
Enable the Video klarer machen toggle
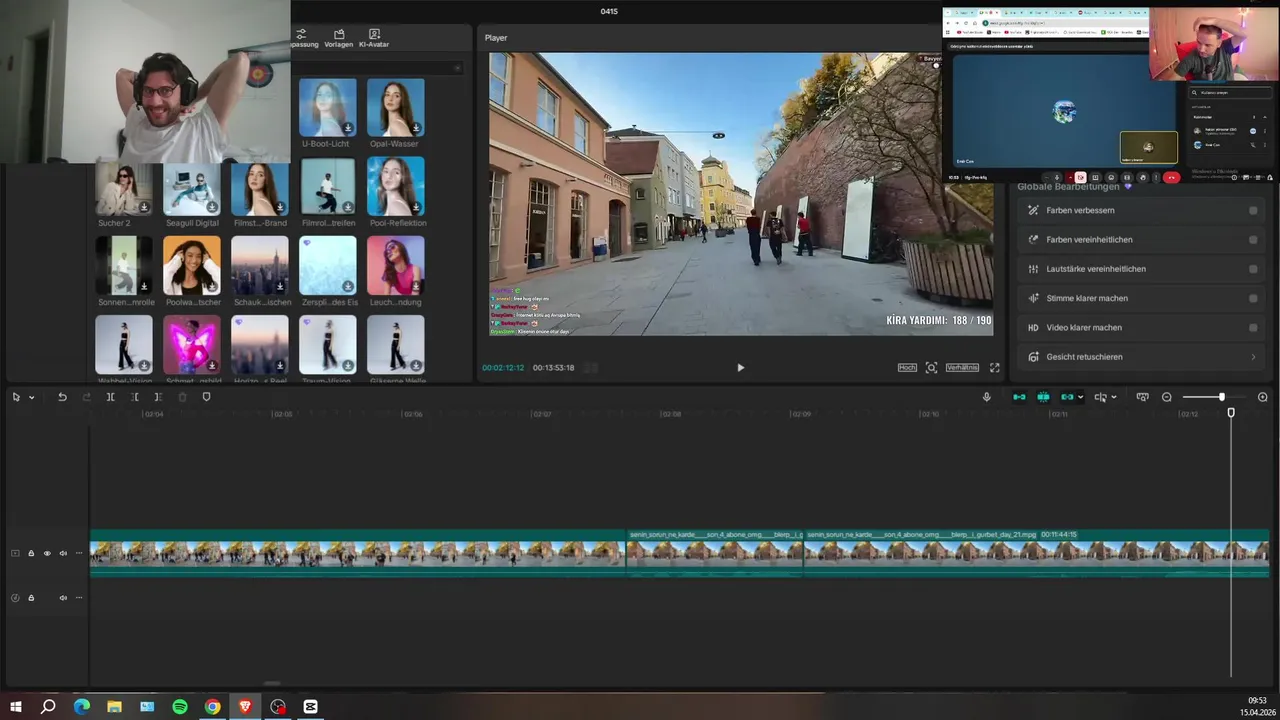(x=1253, y=327)
